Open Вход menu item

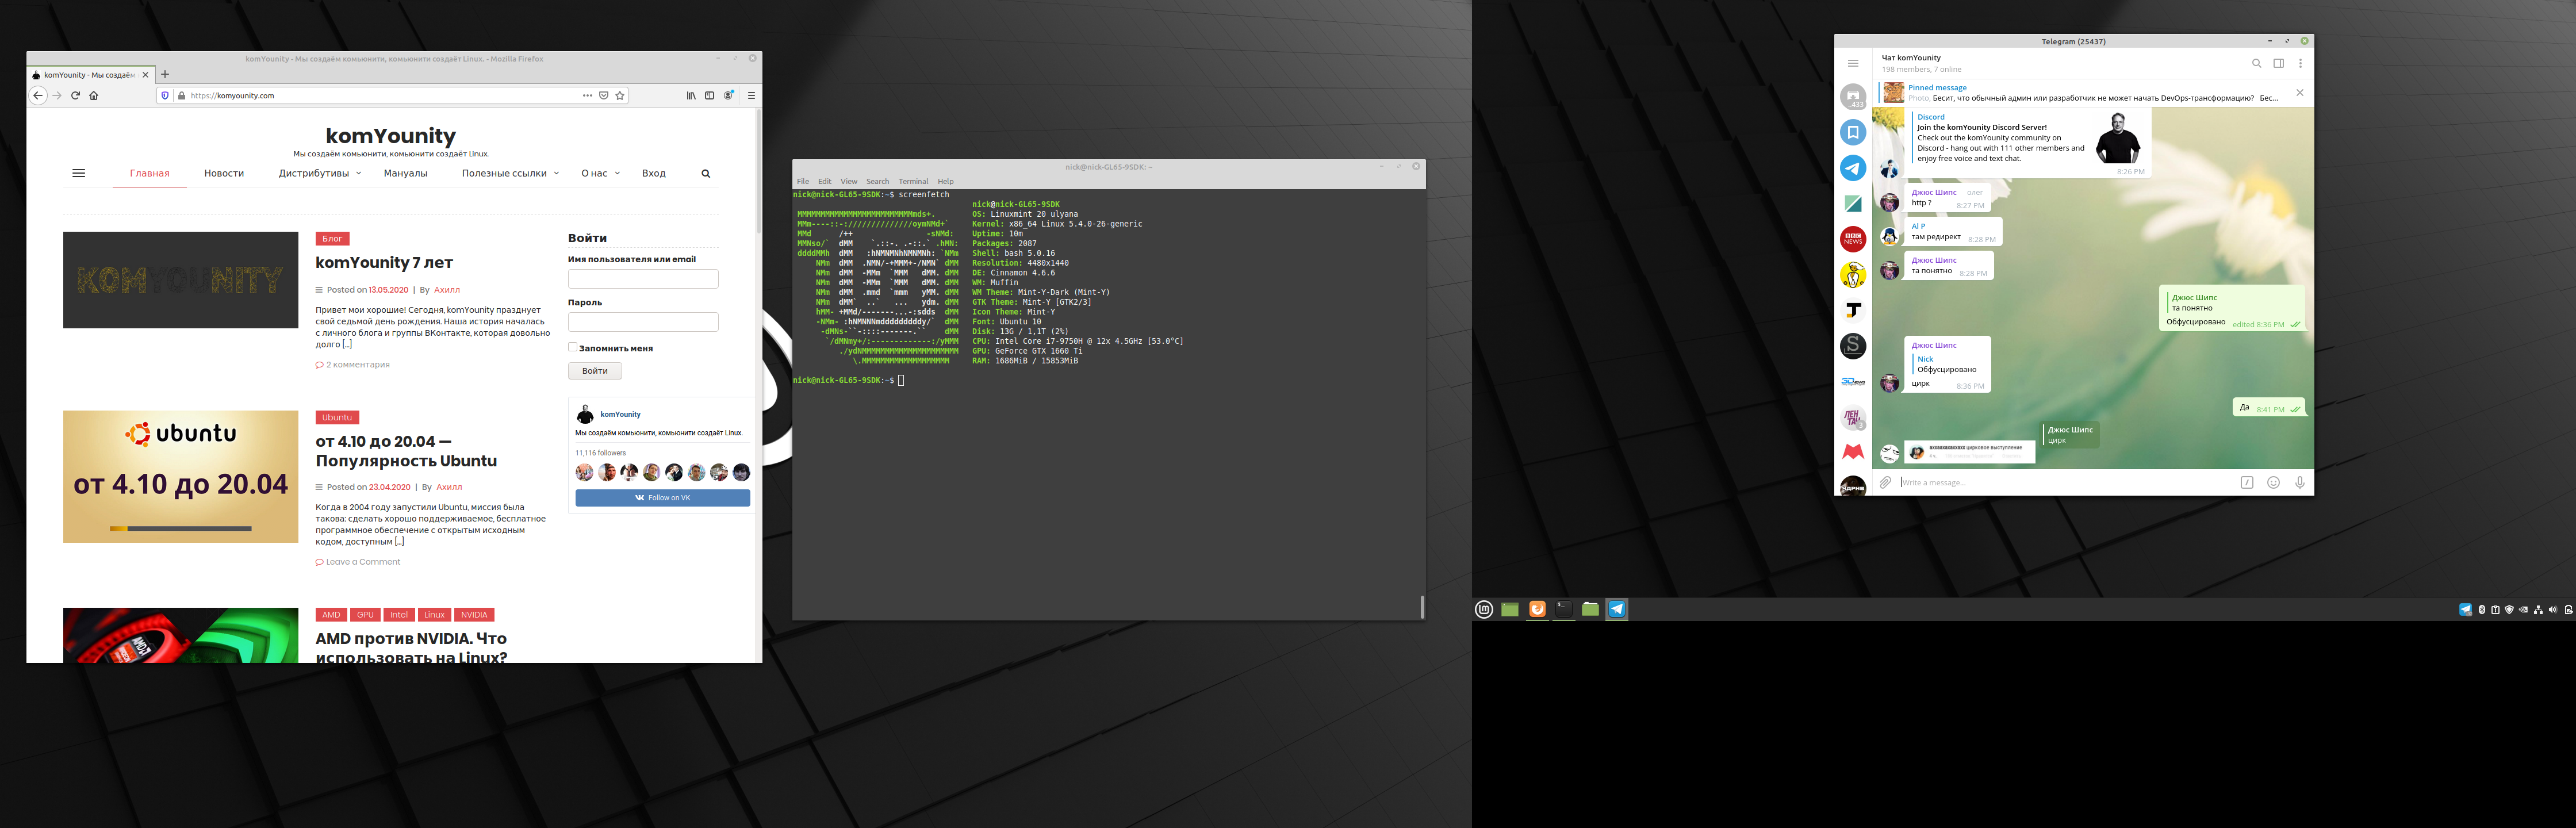click(x=654, y=174)
